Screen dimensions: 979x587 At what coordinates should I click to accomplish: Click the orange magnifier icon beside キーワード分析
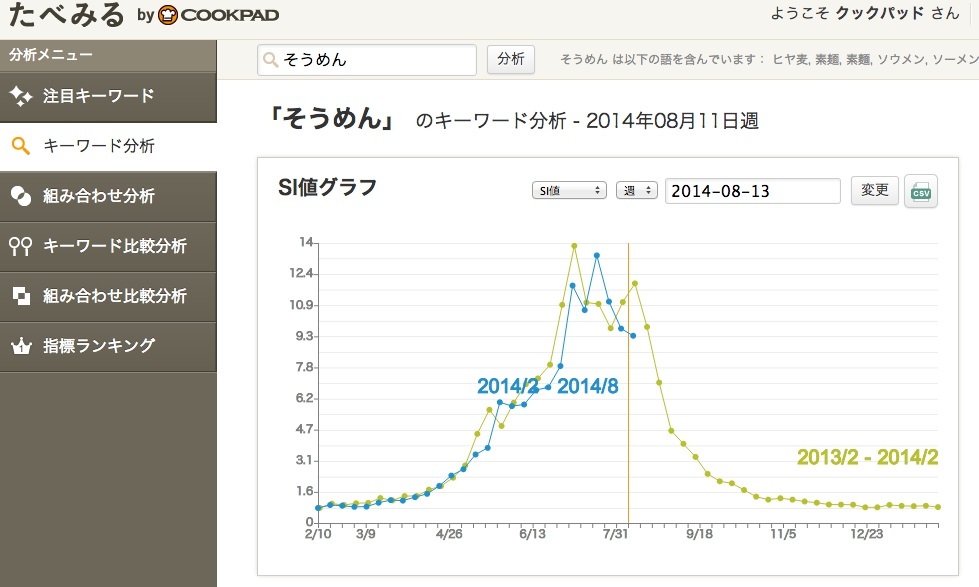coord(21,146)
